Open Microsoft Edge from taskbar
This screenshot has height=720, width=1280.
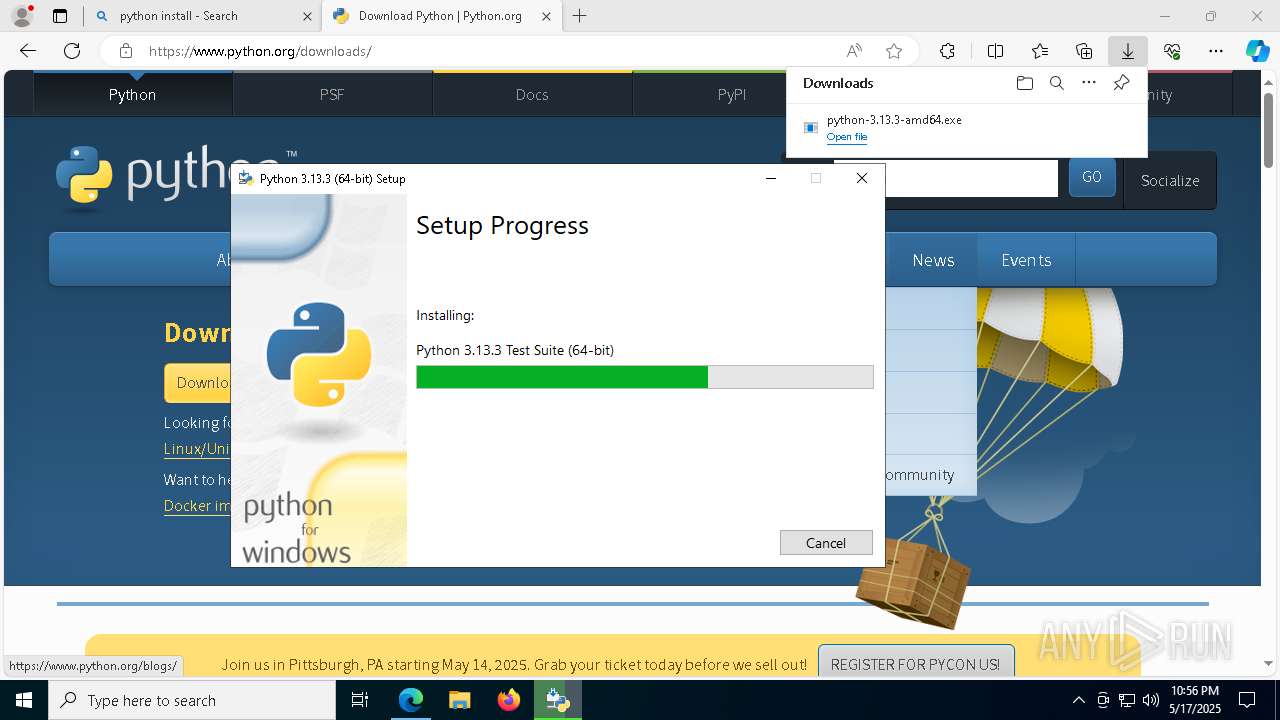tap(411, 700)
